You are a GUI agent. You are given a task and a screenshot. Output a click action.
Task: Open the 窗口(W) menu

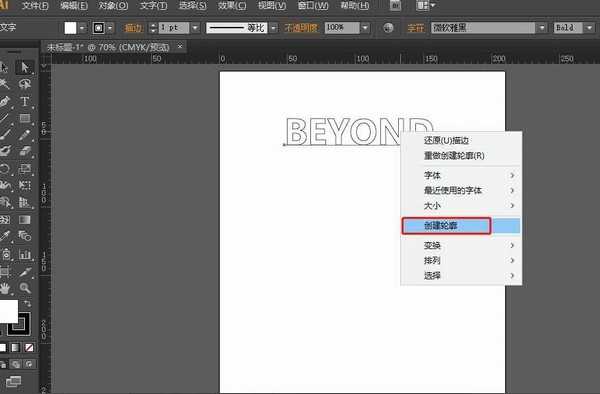(x=313, y=6)
